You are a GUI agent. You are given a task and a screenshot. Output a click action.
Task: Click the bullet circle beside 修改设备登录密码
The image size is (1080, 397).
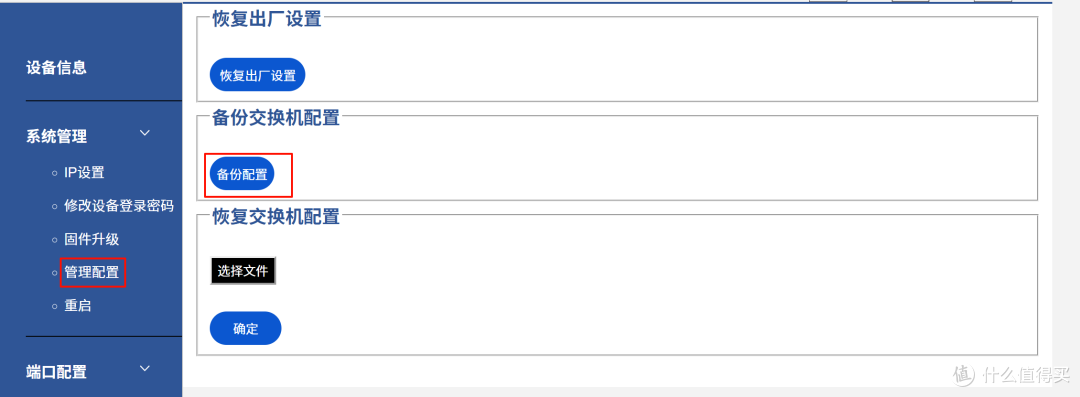54,206
